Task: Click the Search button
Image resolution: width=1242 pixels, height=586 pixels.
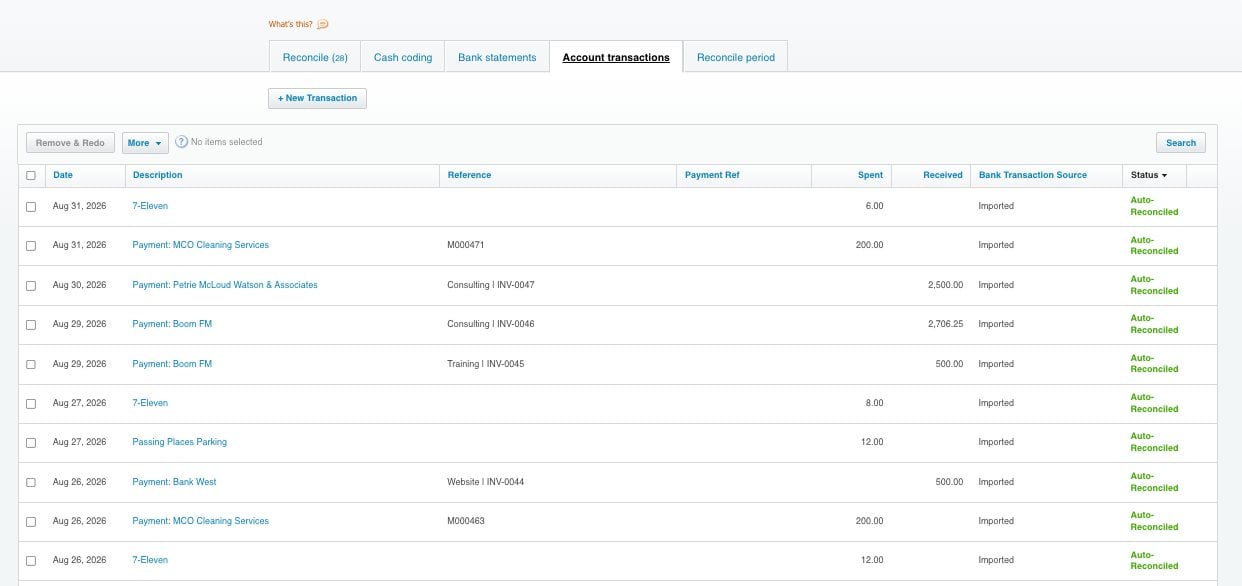Action: click(x=1181, y=143)
